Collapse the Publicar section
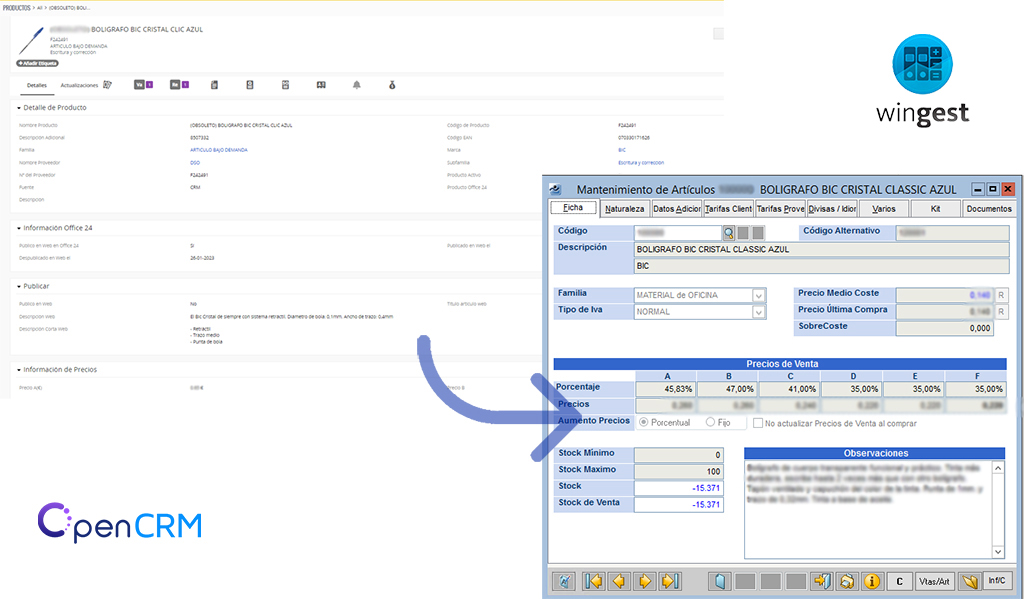Image resolution: width=1024 pixels, height=599 pixels. coord(19,286)
